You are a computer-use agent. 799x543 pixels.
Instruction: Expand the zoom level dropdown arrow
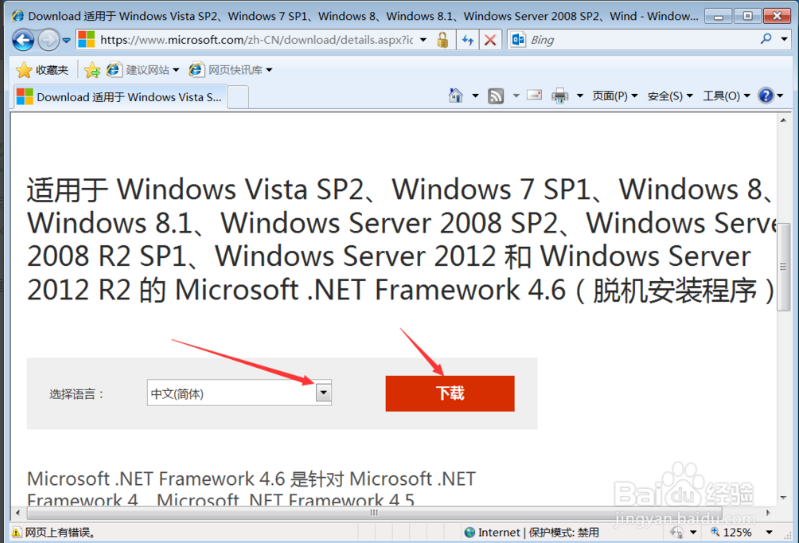pyautogui.click(x=769, y=532)
